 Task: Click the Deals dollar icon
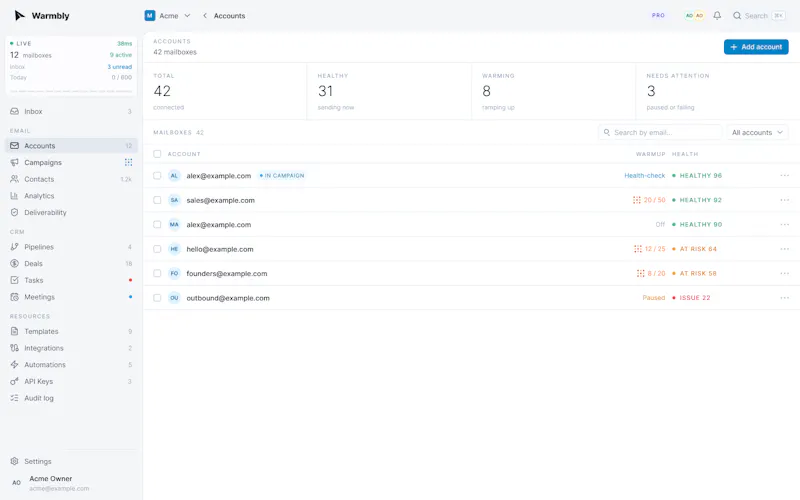(14, 263)
